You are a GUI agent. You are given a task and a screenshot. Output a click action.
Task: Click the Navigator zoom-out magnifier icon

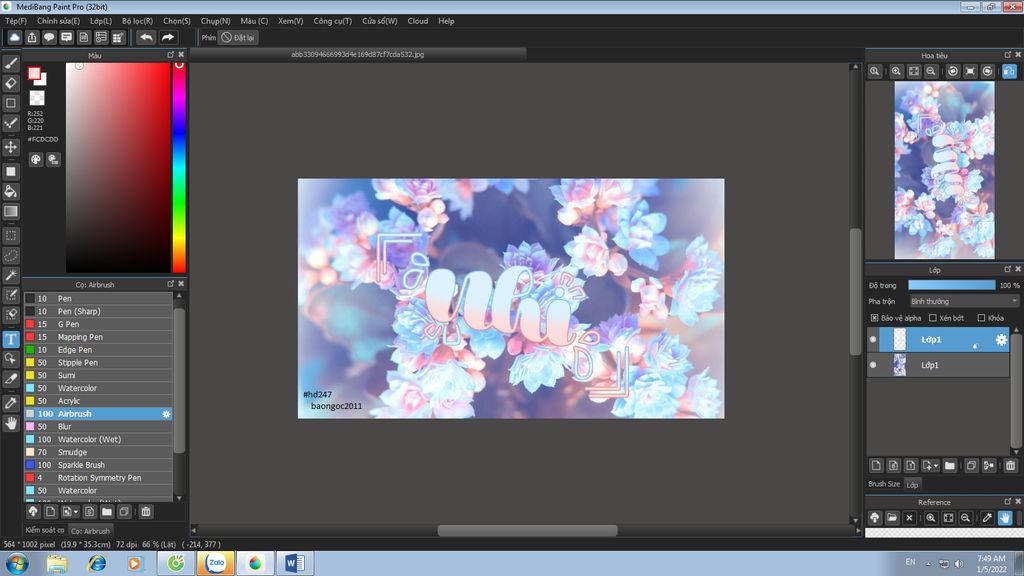931,71
